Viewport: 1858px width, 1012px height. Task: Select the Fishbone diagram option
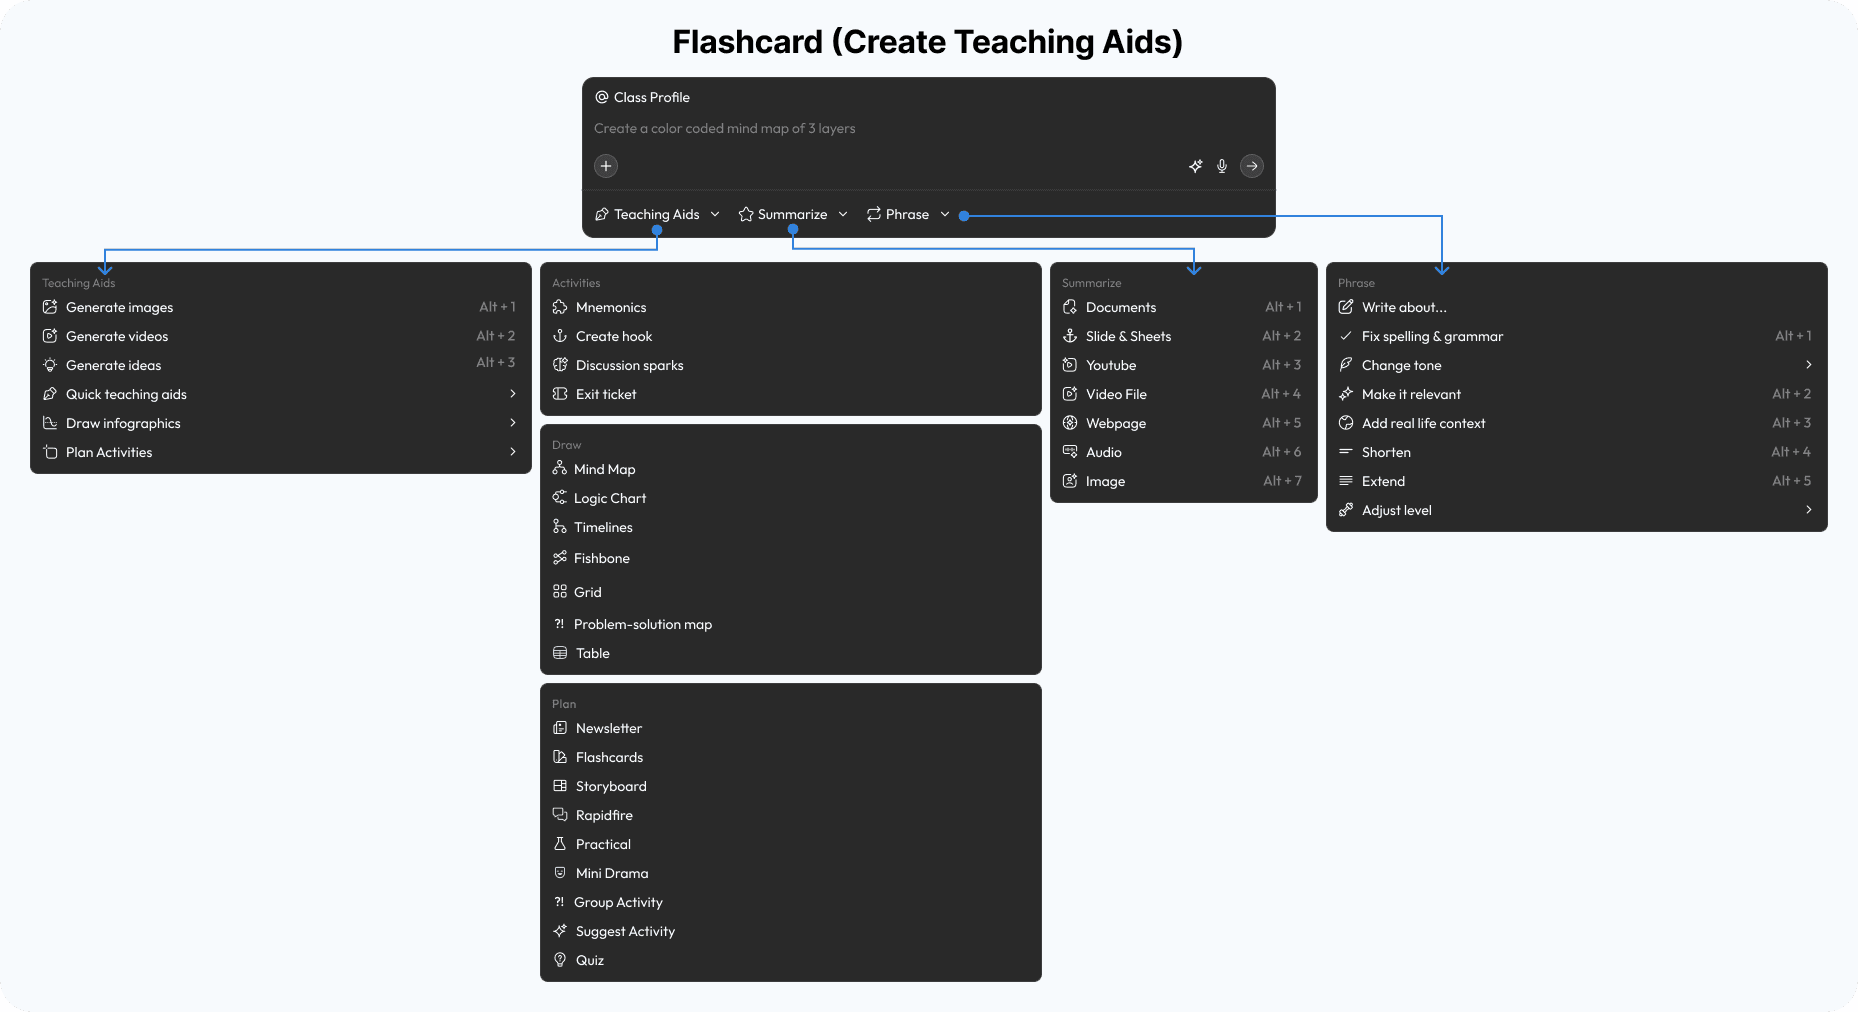[600, 558]
